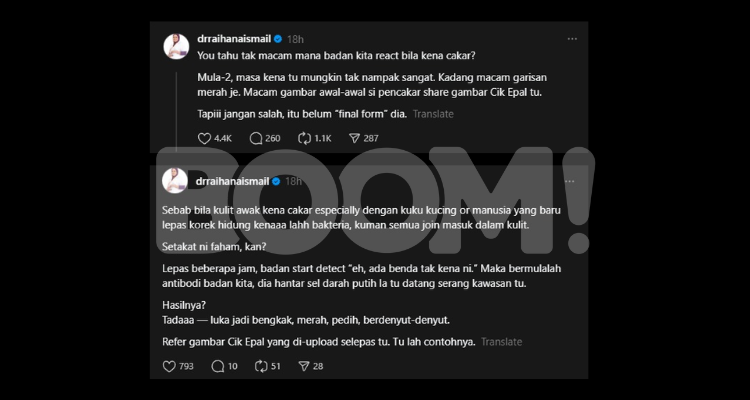Open drraihanaismail username on the second post

232,181
